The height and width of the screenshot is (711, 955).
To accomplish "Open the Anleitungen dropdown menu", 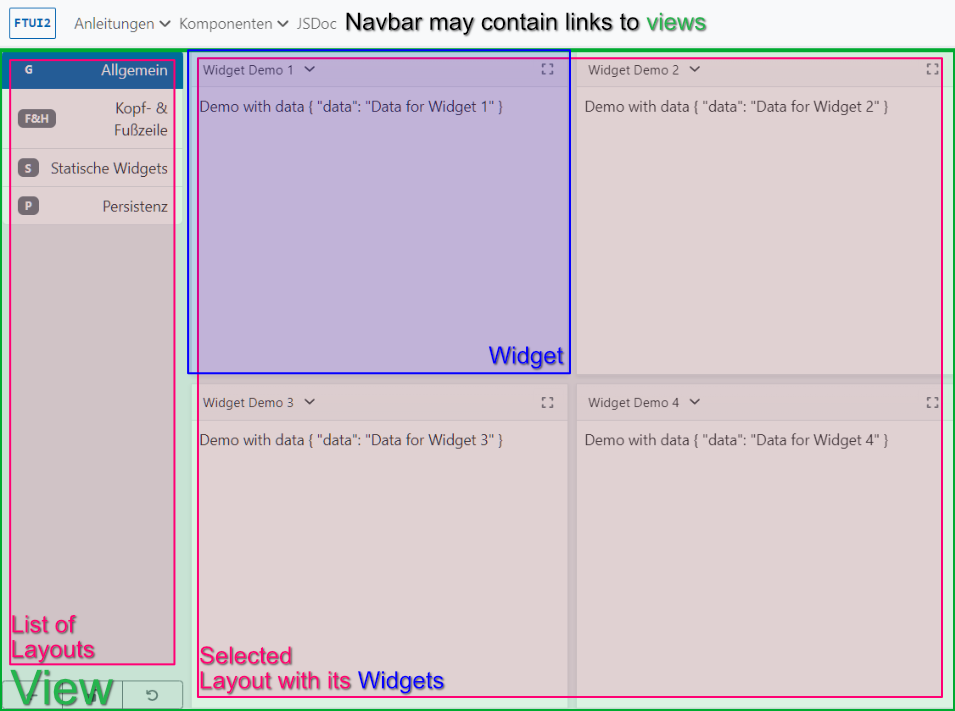I will (121, 23).
